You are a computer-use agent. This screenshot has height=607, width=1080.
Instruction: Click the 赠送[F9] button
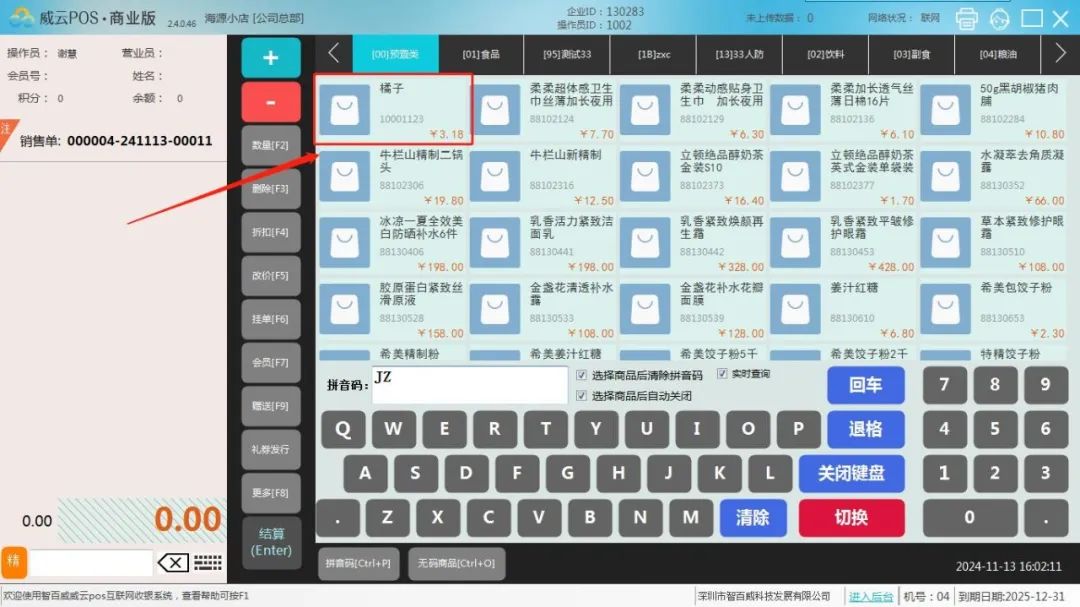pos(271,406)
